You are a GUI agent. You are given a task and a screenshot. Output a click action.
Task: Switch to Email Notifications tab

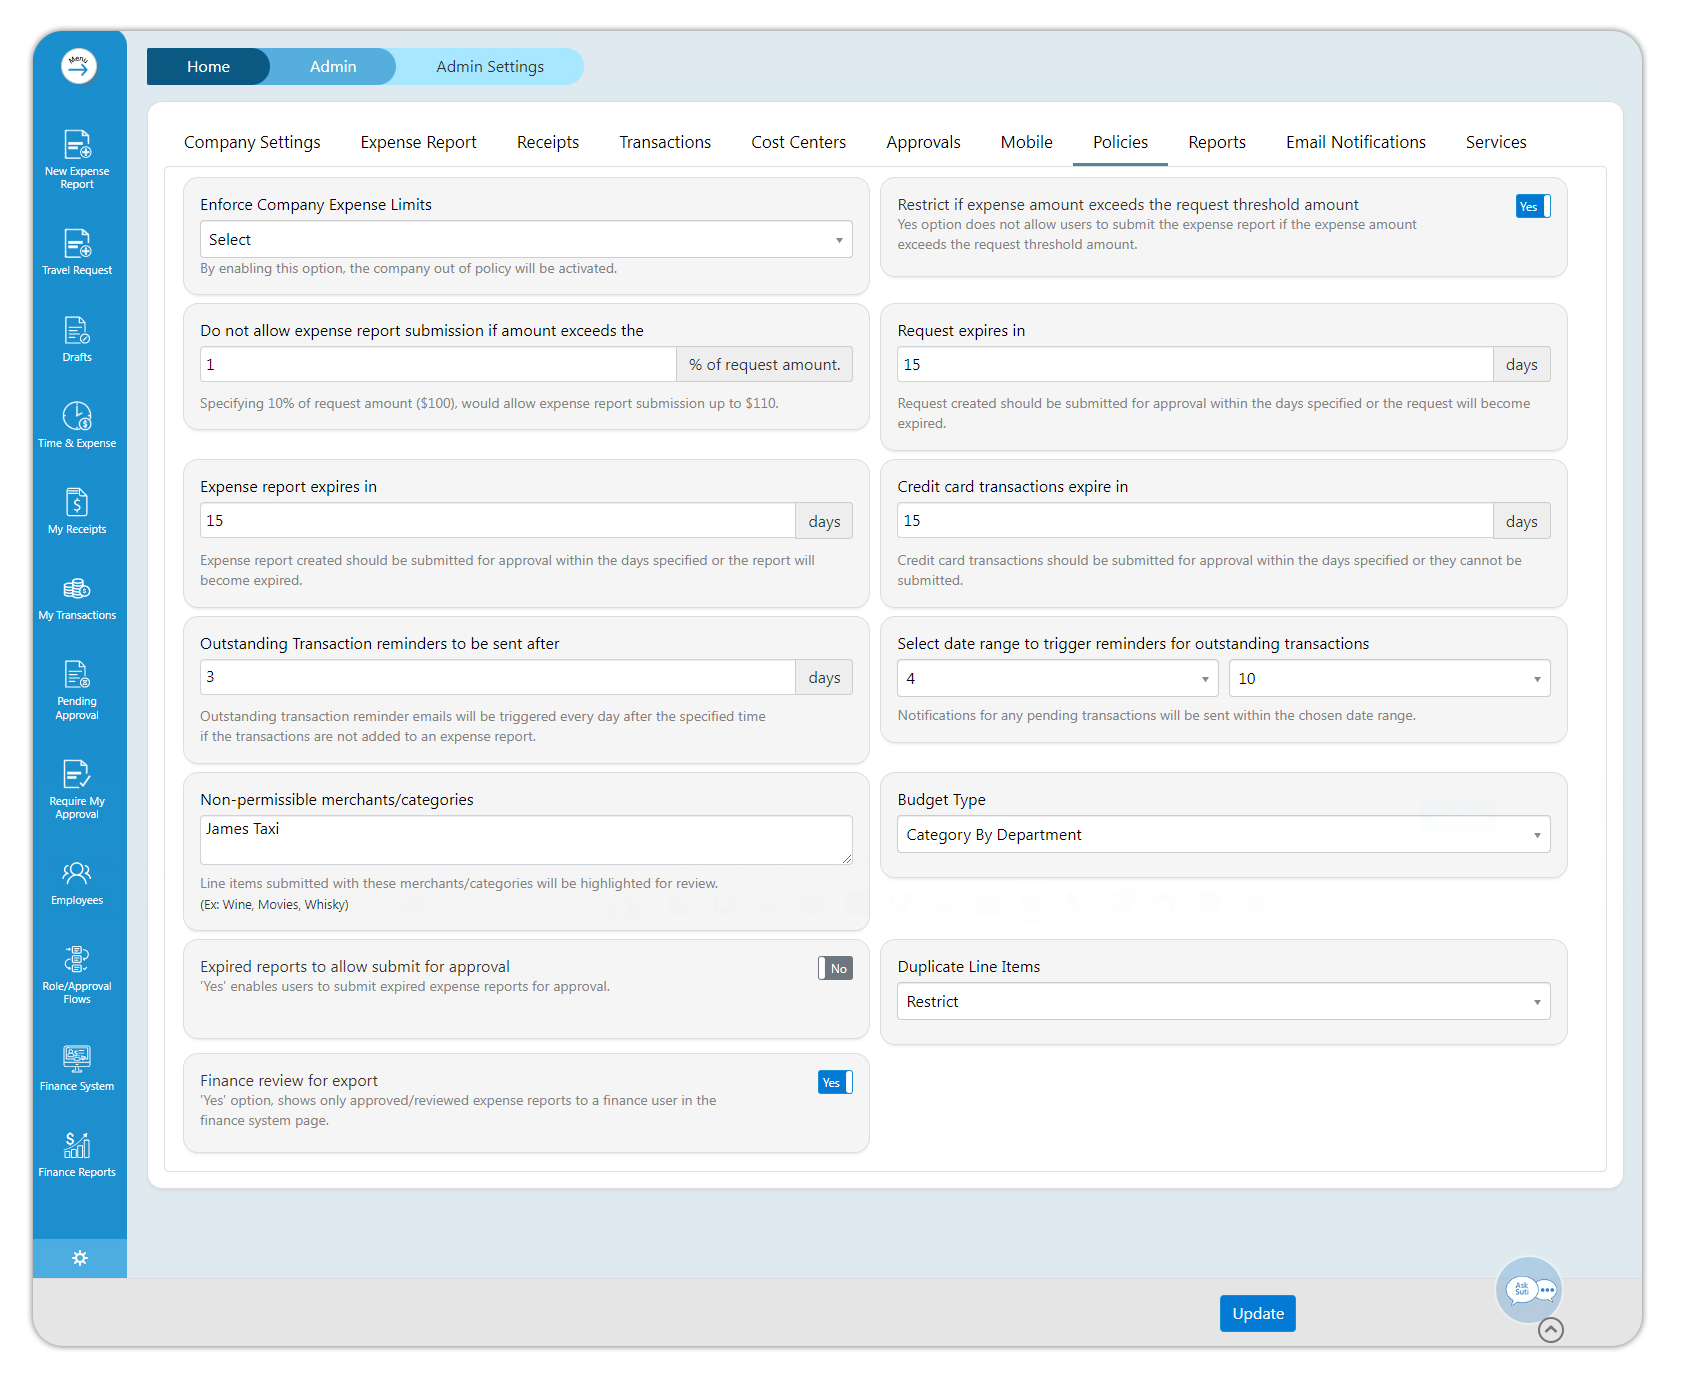coord(1355,142)
